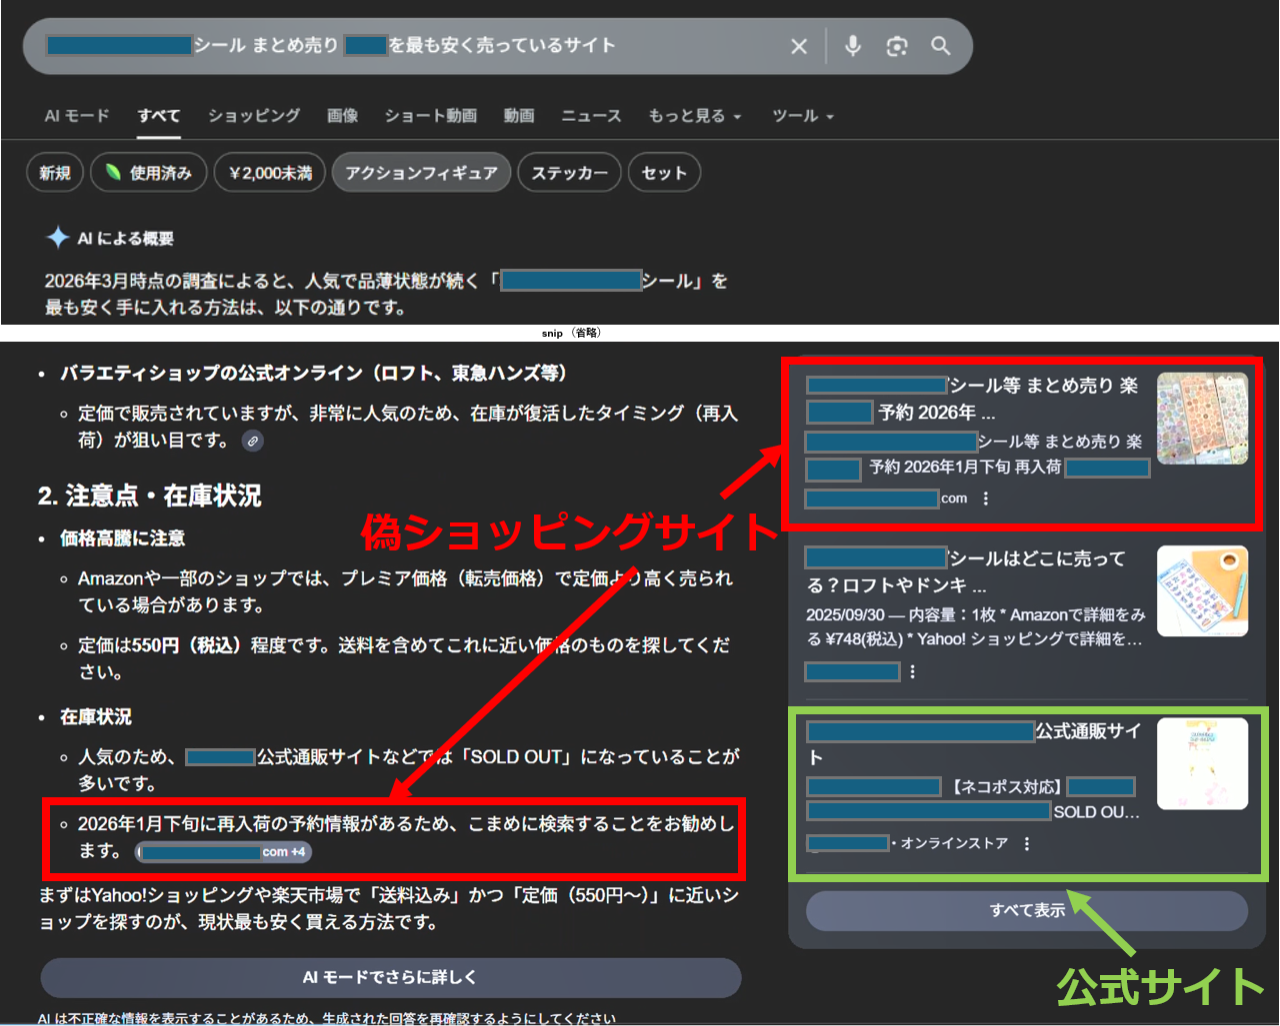1280x1026 pixels.
Task: Clear the search box text
Action: (x=799, y=46)
